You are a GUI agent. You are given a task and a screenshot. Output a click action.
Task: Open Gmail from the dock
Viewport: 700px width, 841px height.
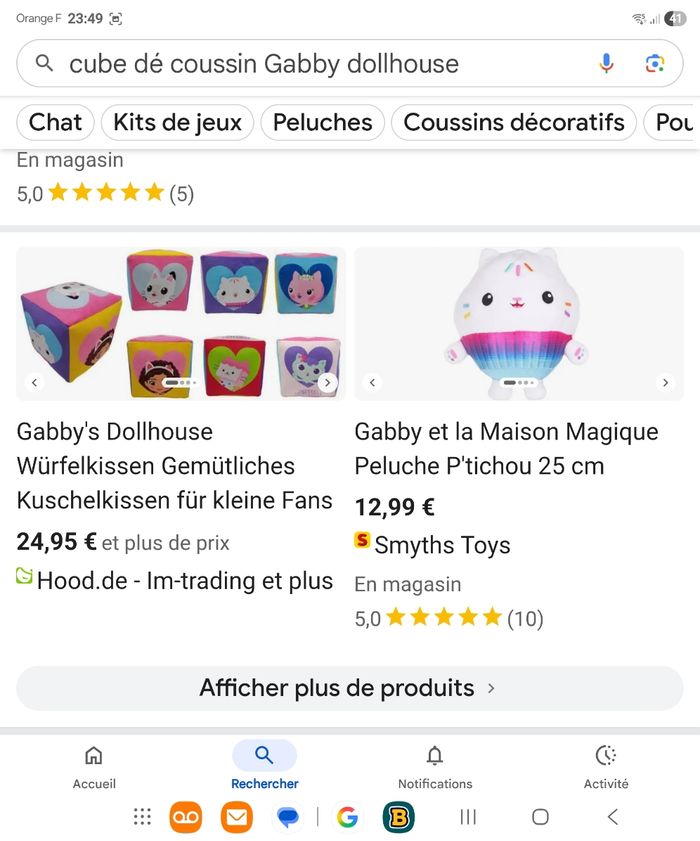click(236, 817)
